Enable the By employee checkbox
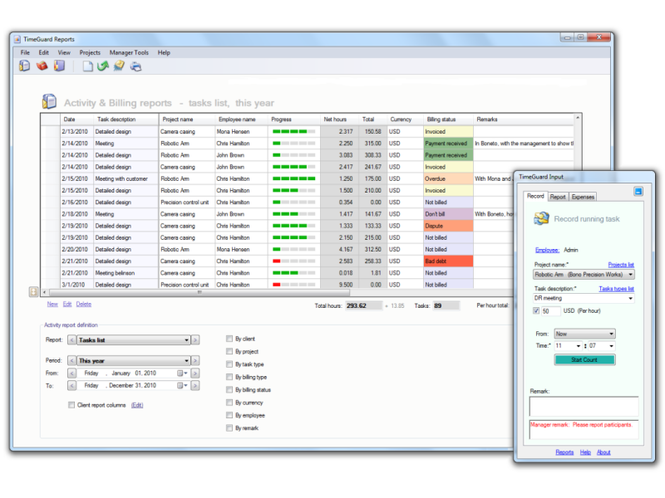 point(229,415)
